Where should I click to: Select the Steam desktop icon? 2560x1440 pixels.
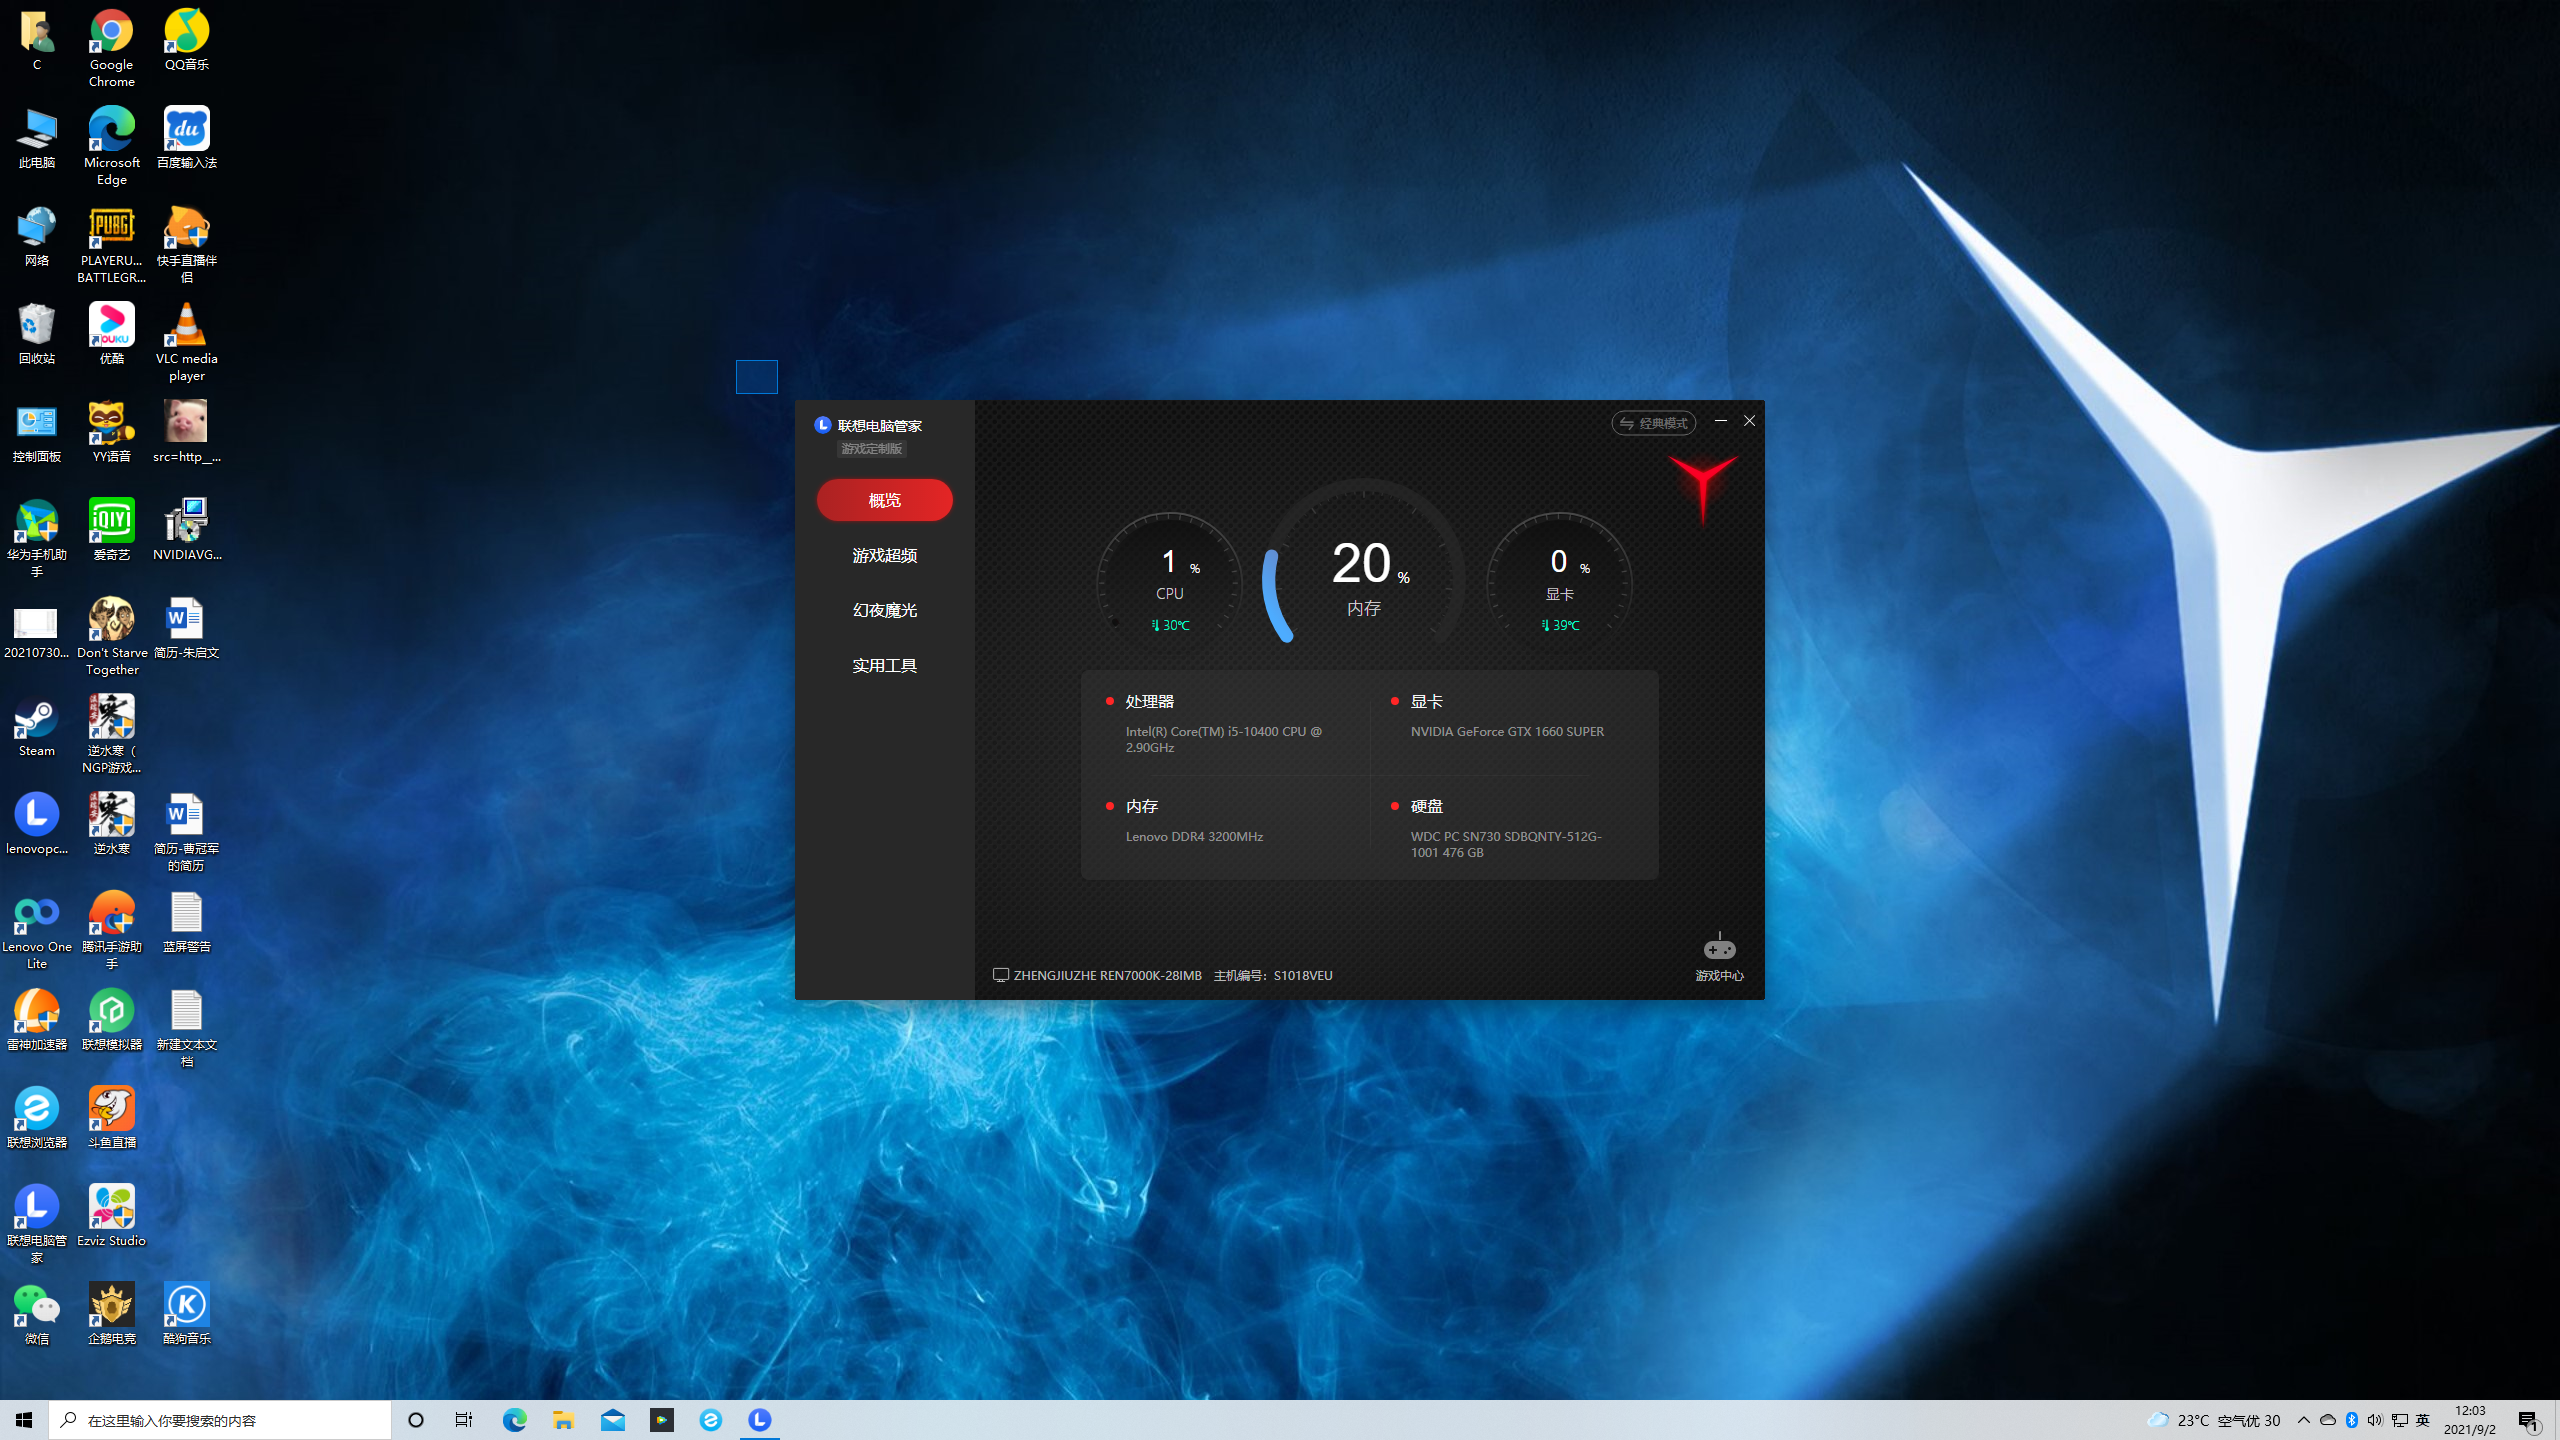point(36,725)
